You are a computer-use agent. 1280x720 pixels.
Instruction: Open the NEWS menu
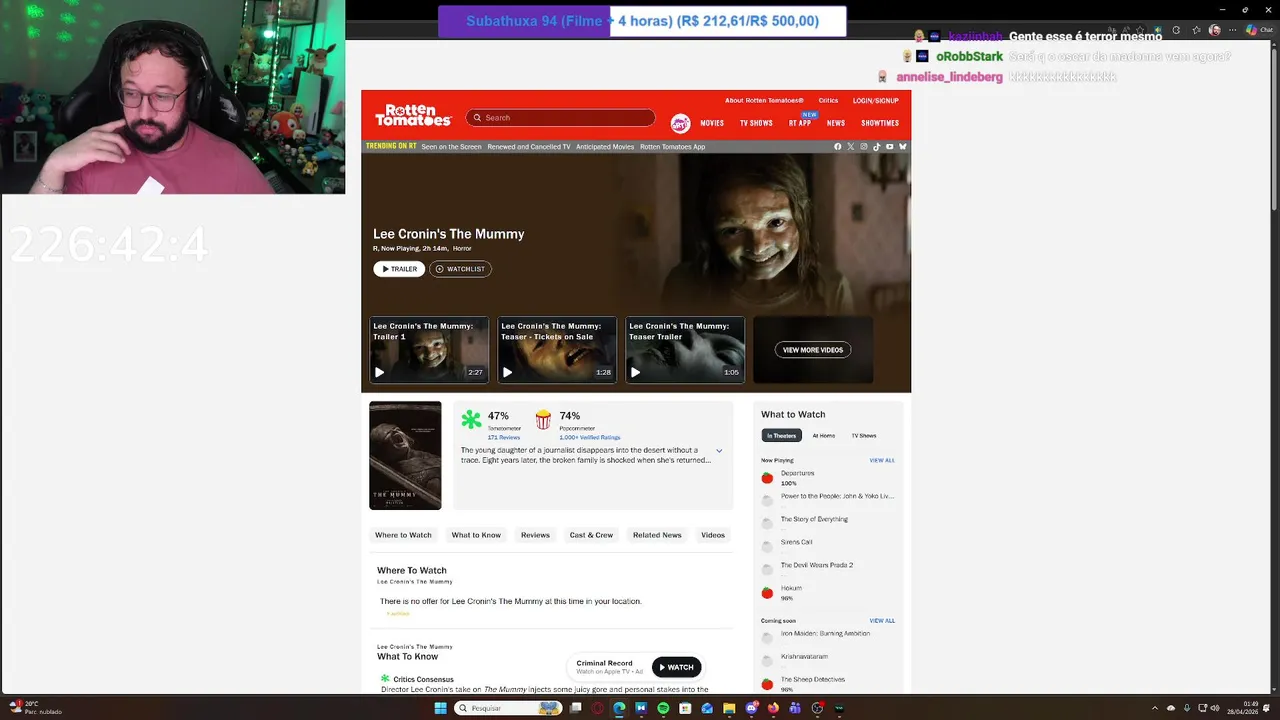(836, 123)
